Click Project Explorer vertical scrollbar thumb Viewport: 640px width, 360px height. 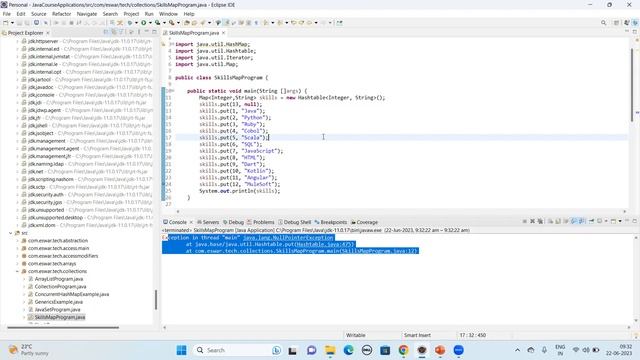pyautogui.click(x=156, y=300)
